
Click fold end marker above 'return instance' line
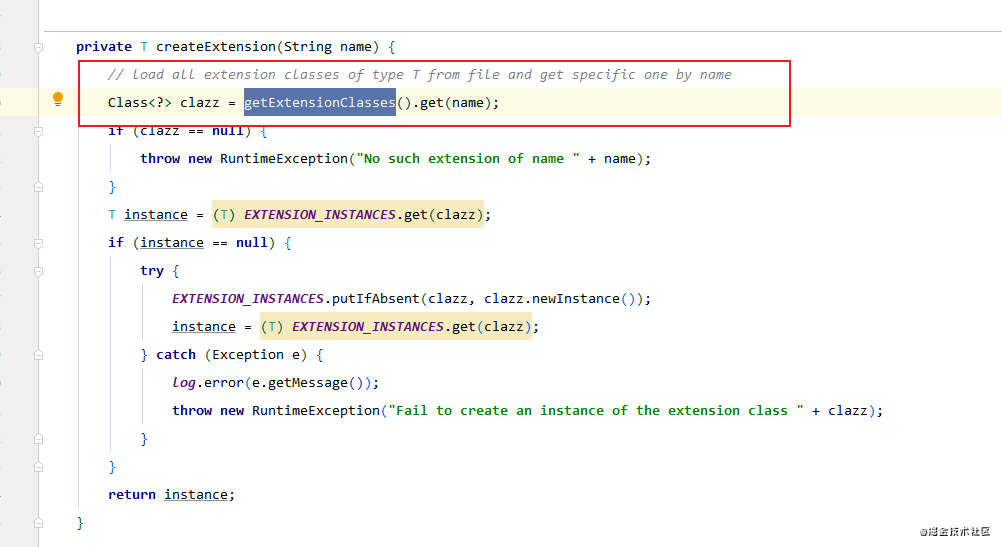pos(38,467)
